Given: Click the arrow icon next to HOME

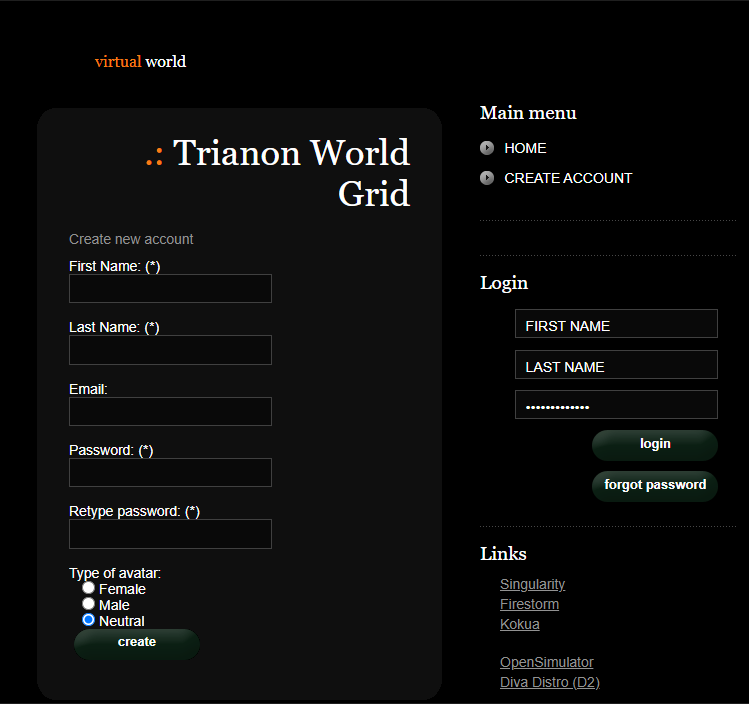Looking at the screenshot, I should point(487,148).
